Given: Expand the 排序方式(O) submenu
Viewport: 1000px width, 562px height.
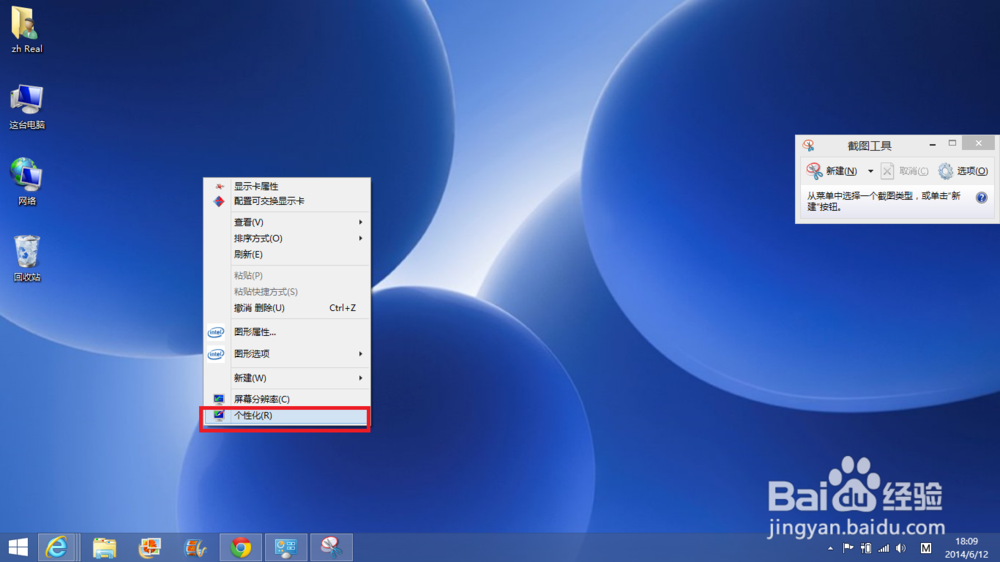Looking at the screenshot, I should click(360, 238).
